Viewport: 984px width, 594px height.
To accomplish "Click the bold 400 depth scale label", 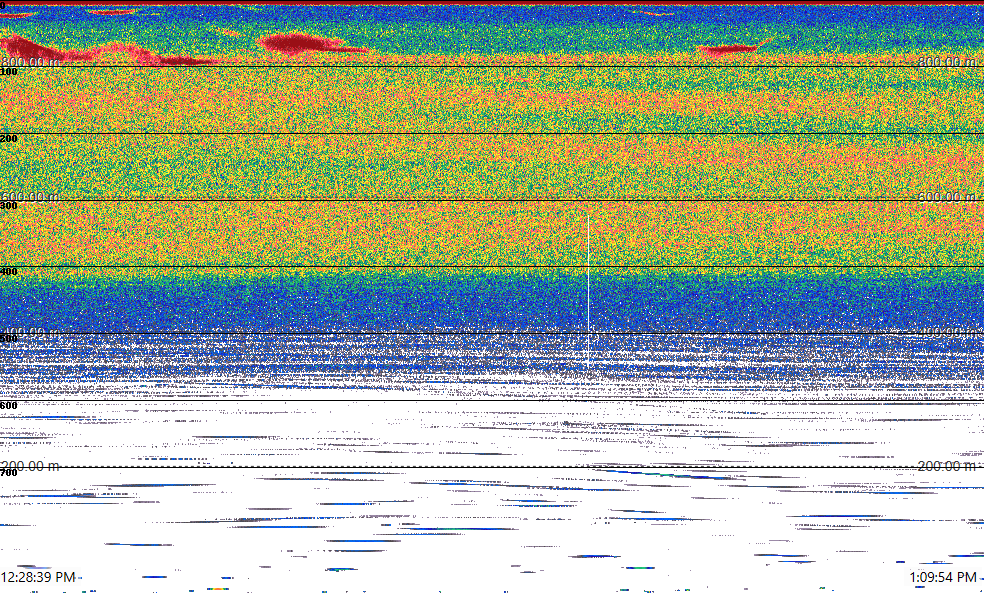I will click(9, 272).
